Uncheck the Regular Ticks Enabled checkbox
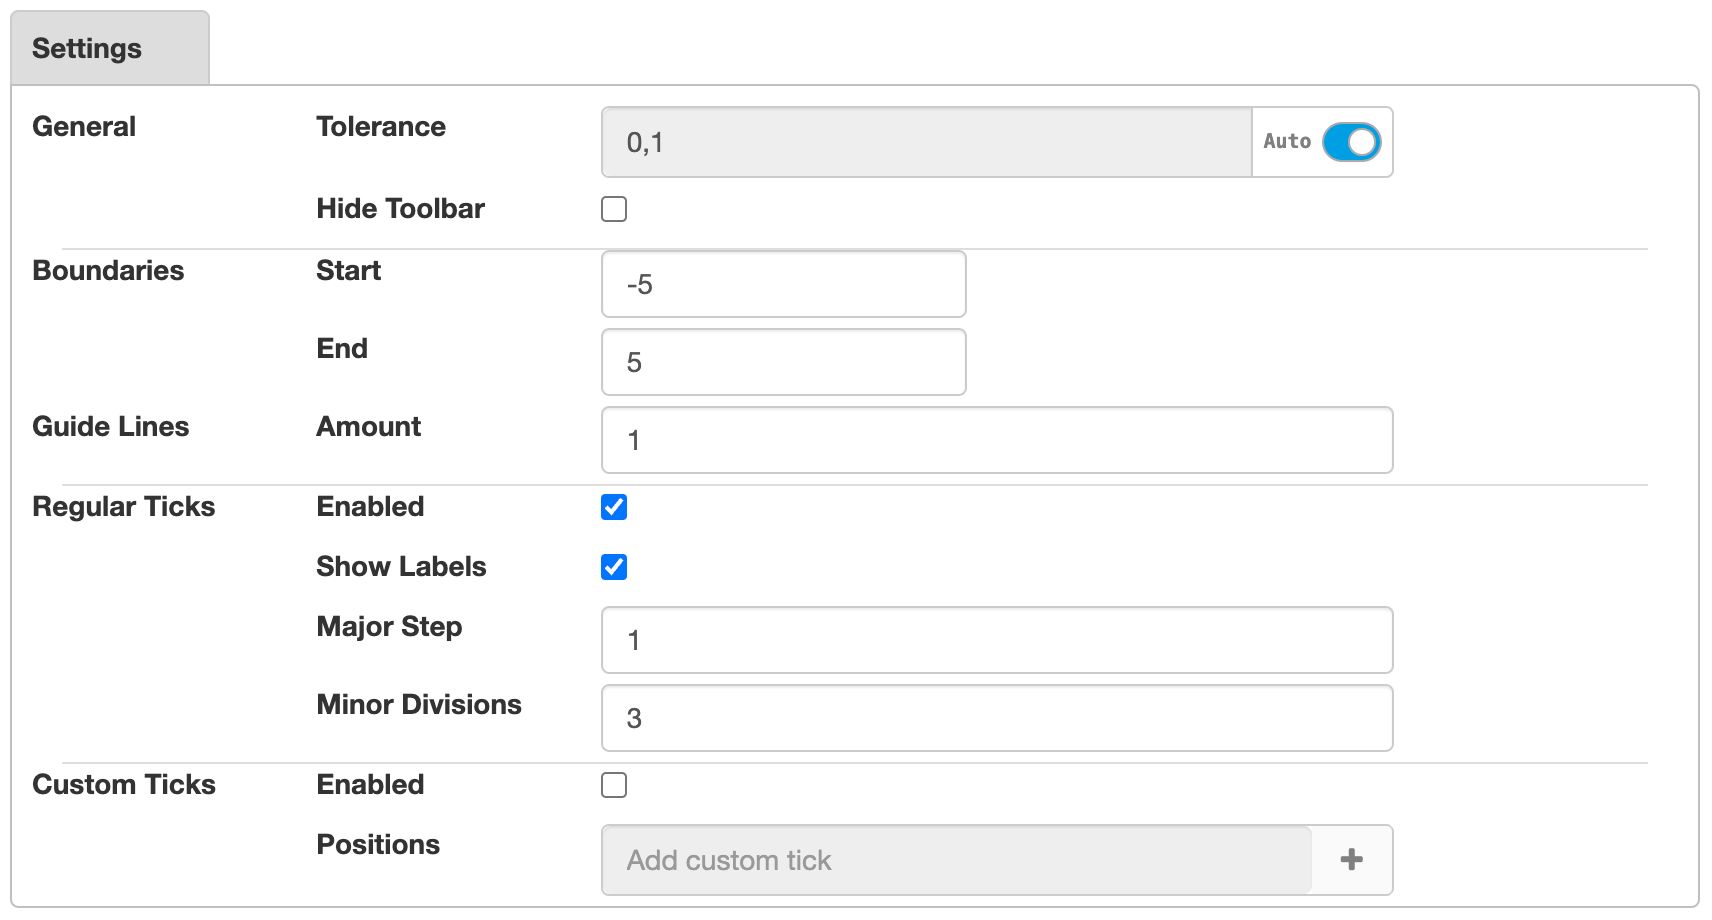The width and height of the screenshot is (1712, 920). click(616, 507)
